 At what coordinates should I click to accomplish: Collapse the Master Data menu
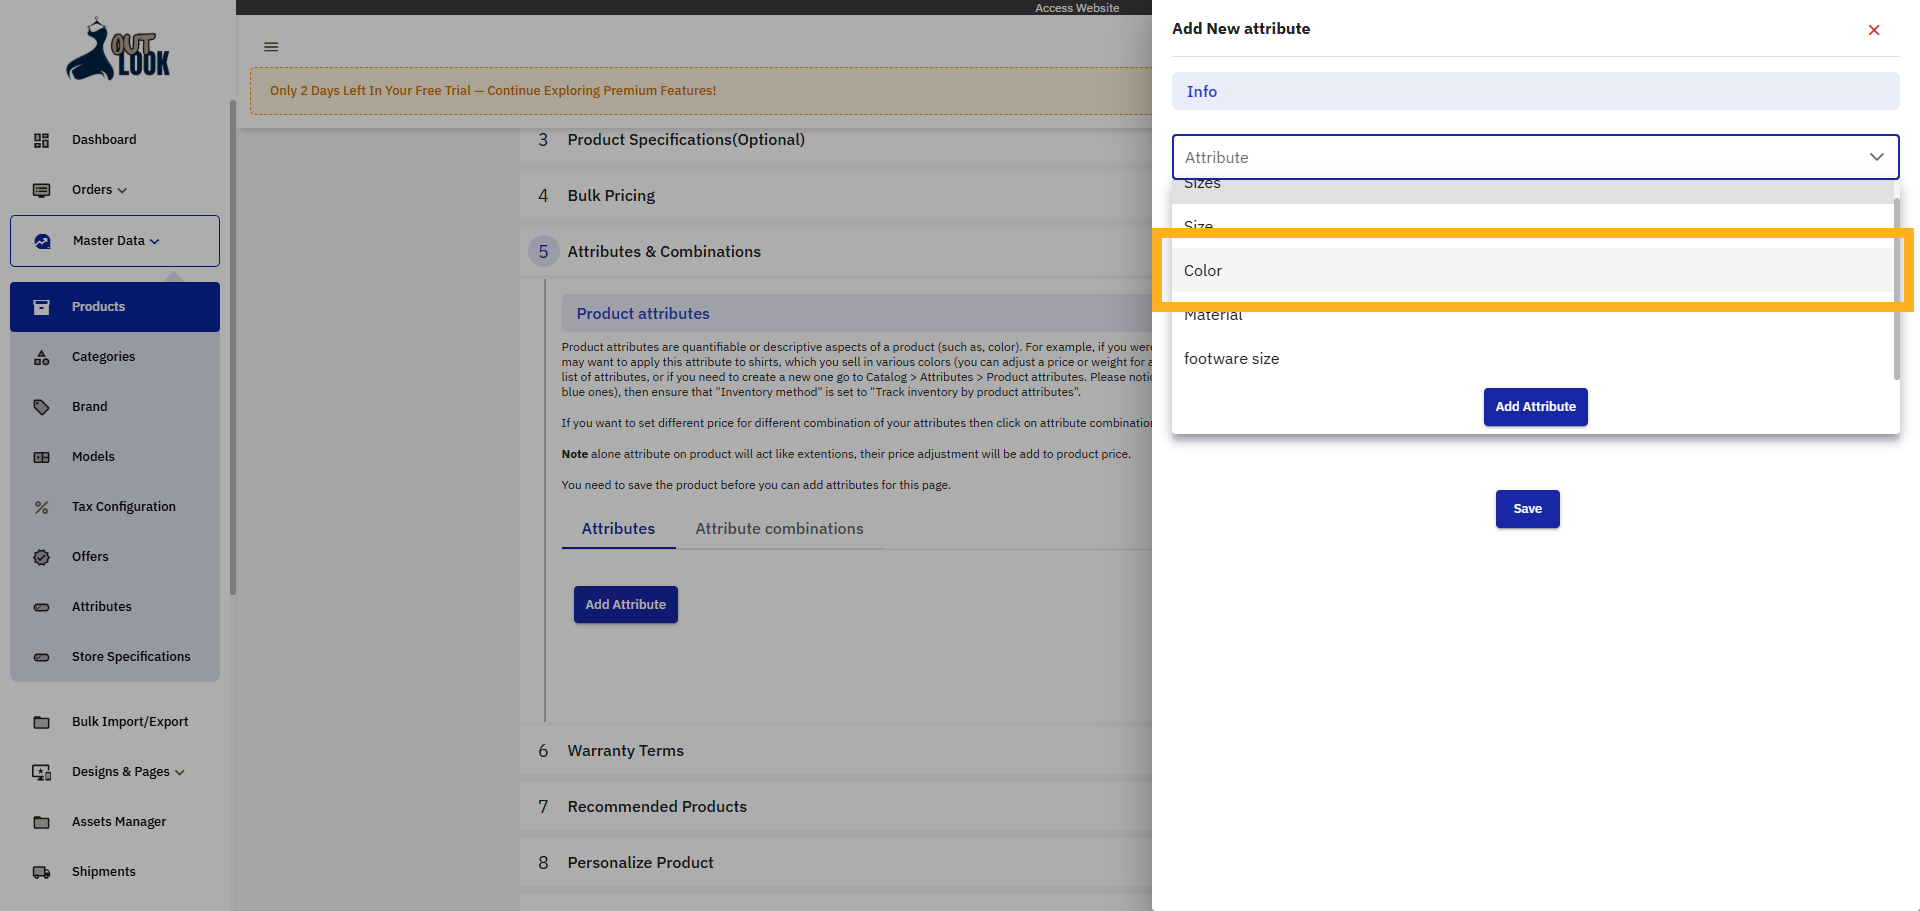(115, 241)
